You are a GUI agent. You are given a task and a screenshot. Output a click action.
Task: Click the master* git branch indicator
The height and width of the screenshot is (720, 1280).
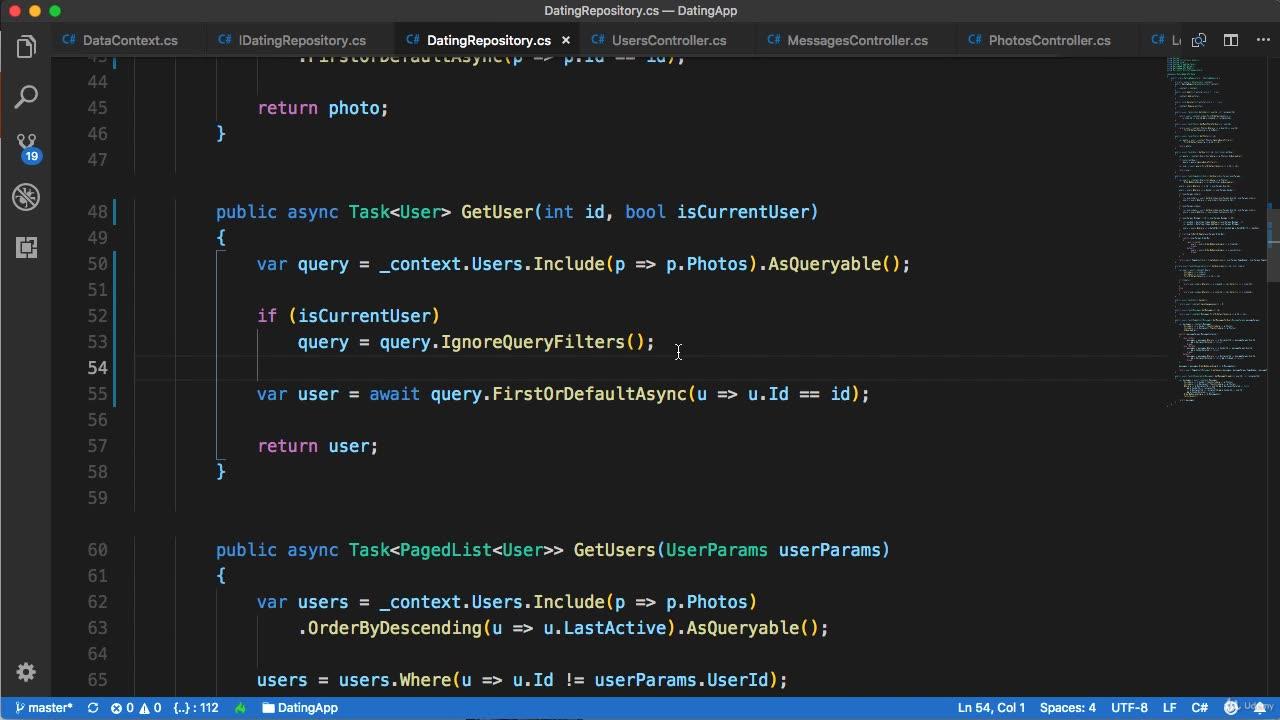(44, 708)
